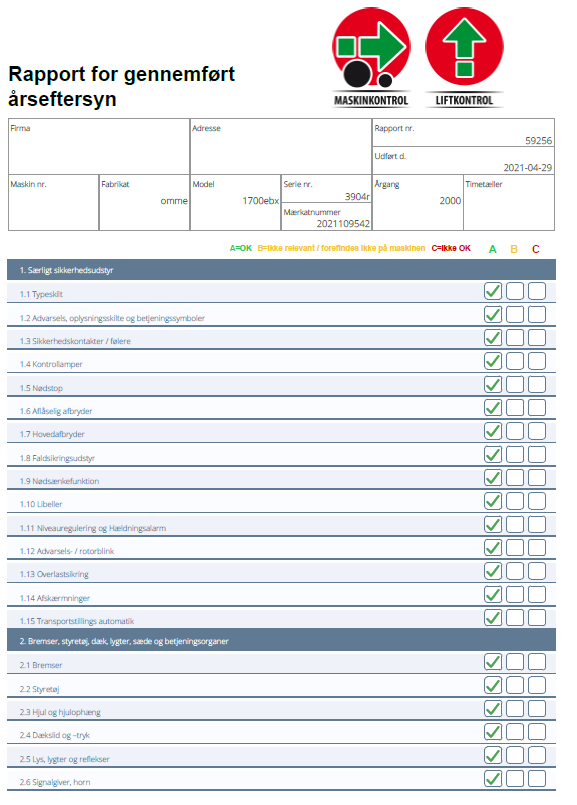Select section header 2. Bremser, styretøj, dæk
The height and width of the screenshot is (805, 577).
click(281, 641)
